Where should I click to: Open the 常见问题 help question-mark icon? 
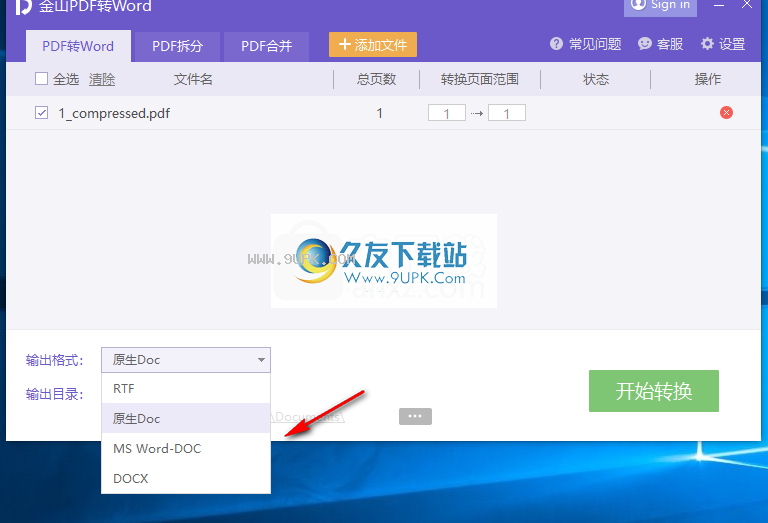(x=556, y=44)
